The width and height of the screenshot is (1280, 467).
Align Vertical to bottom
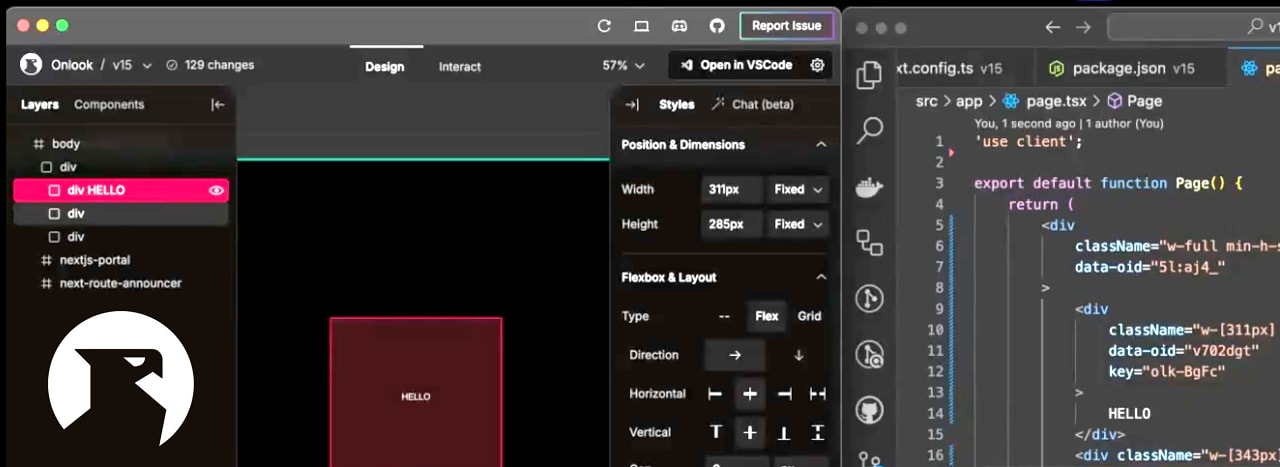point(785,432)
